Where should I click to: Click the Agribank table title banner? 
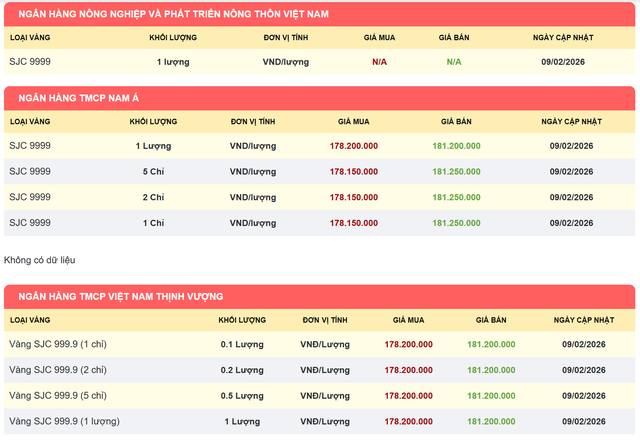tap(176, 14)
